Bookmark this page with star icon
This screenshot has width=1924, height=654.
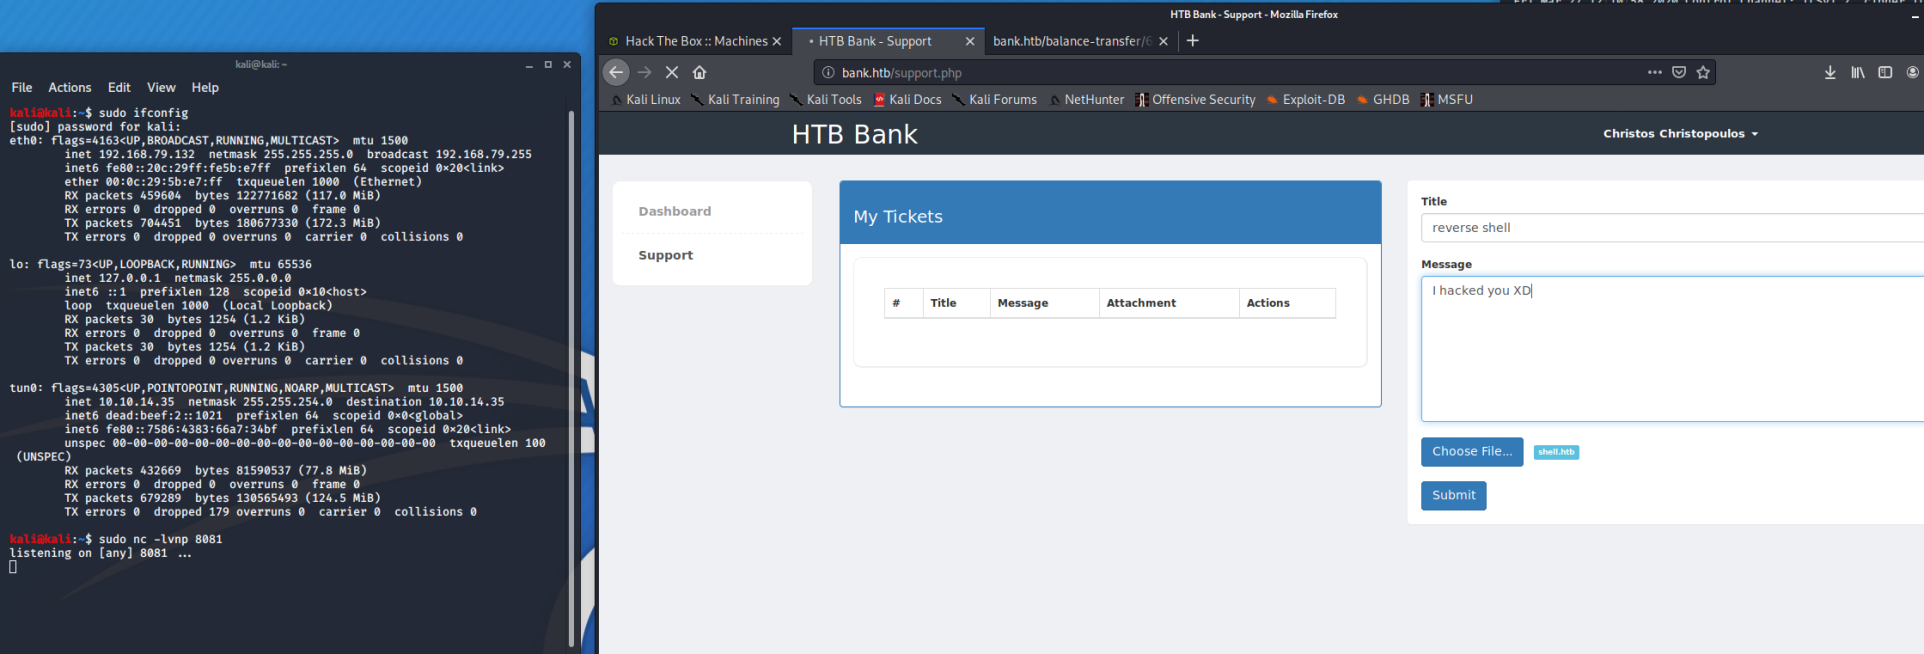1703,72
